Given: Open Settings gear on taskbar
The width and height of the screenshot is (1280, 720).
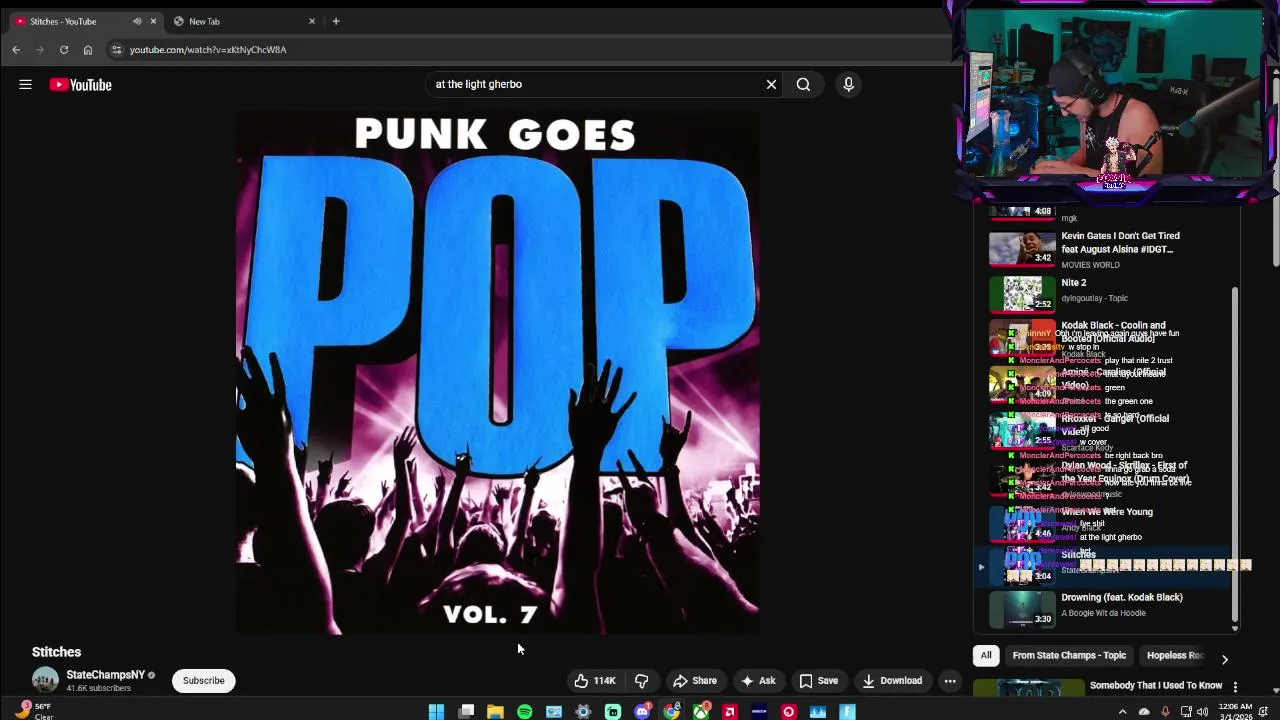Looking at the screenshot, I should 583,712.
